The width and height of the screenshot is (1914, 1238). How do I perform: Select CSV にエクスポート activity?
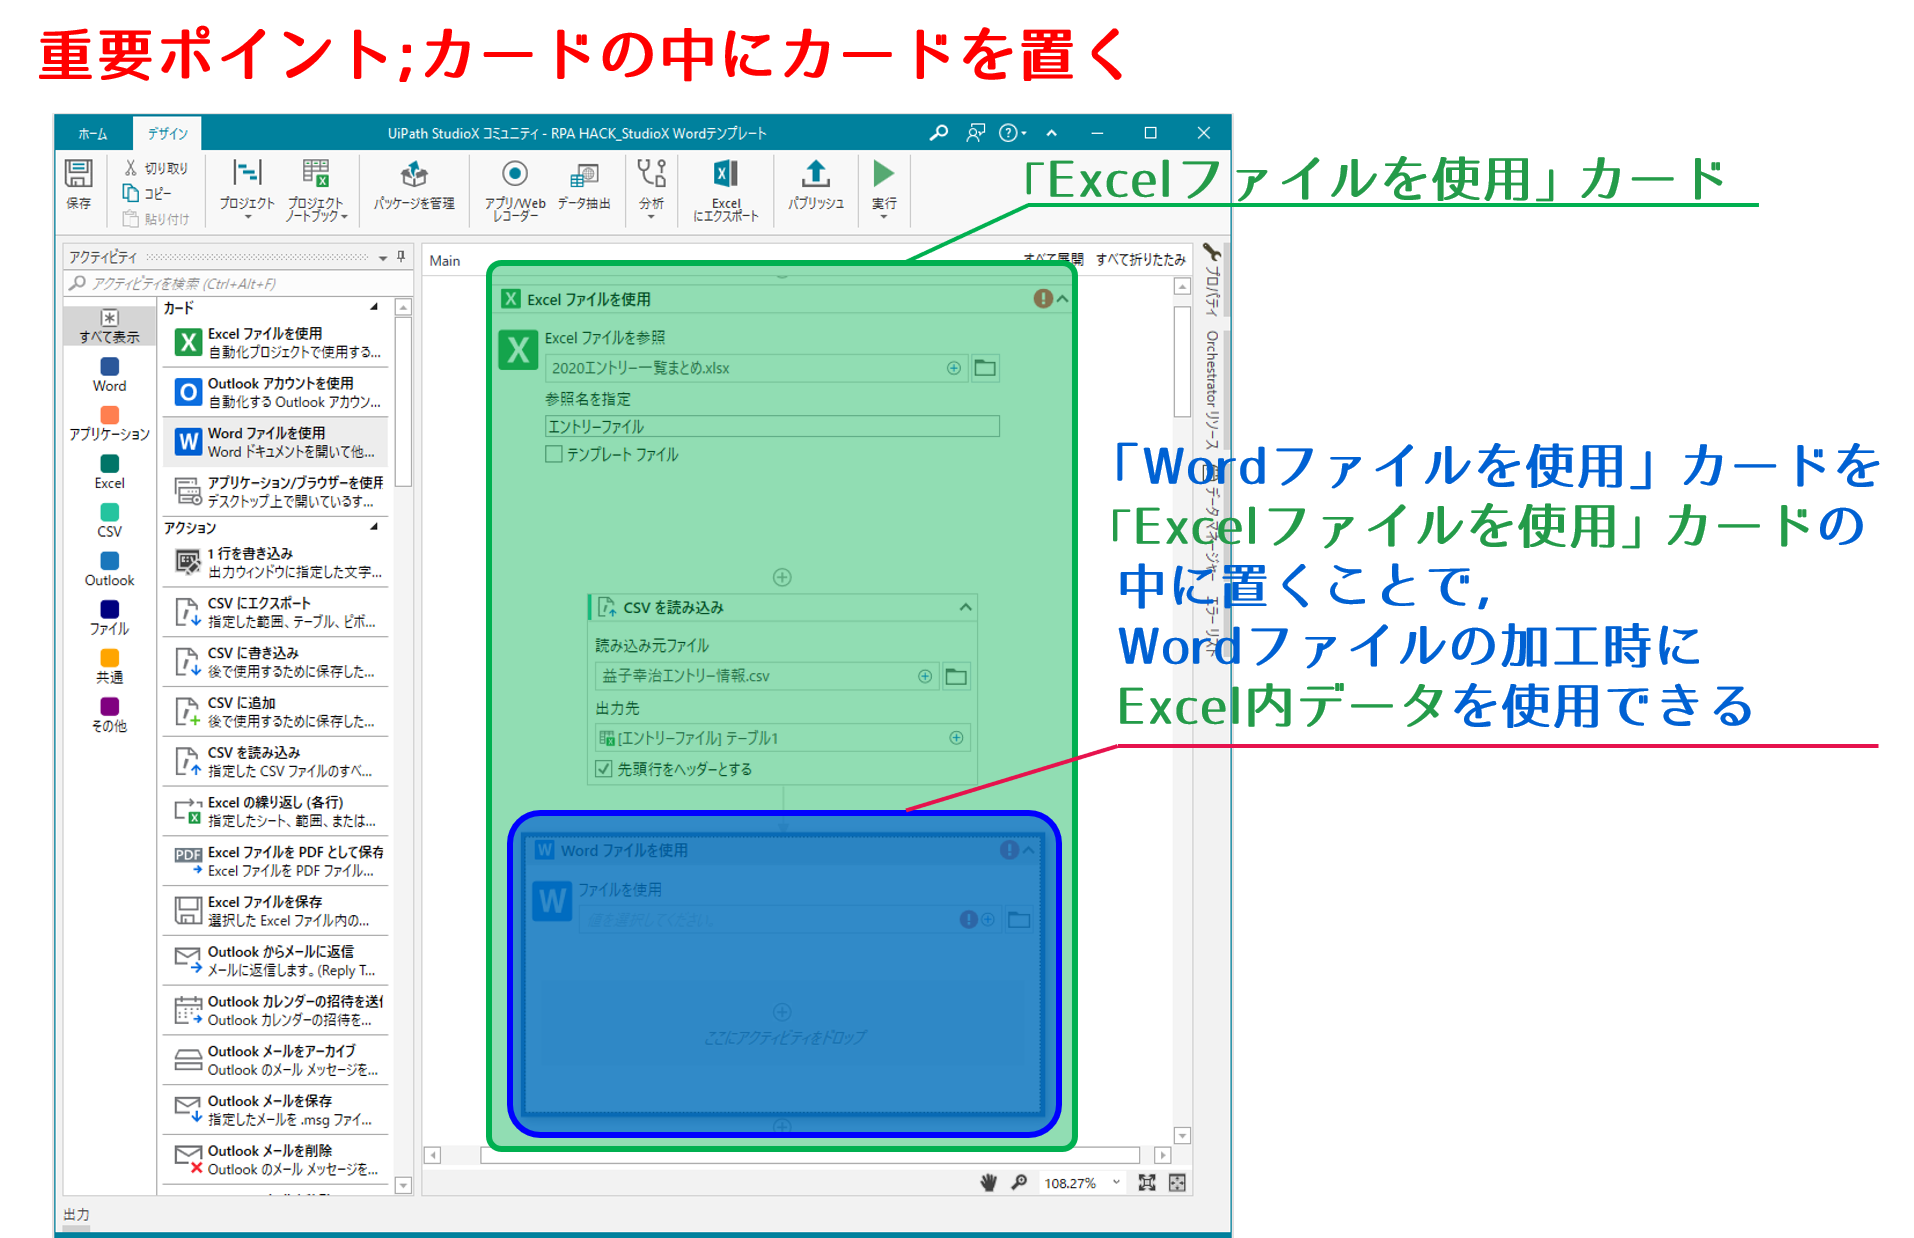pyautogui.click(x=275, y=612)
